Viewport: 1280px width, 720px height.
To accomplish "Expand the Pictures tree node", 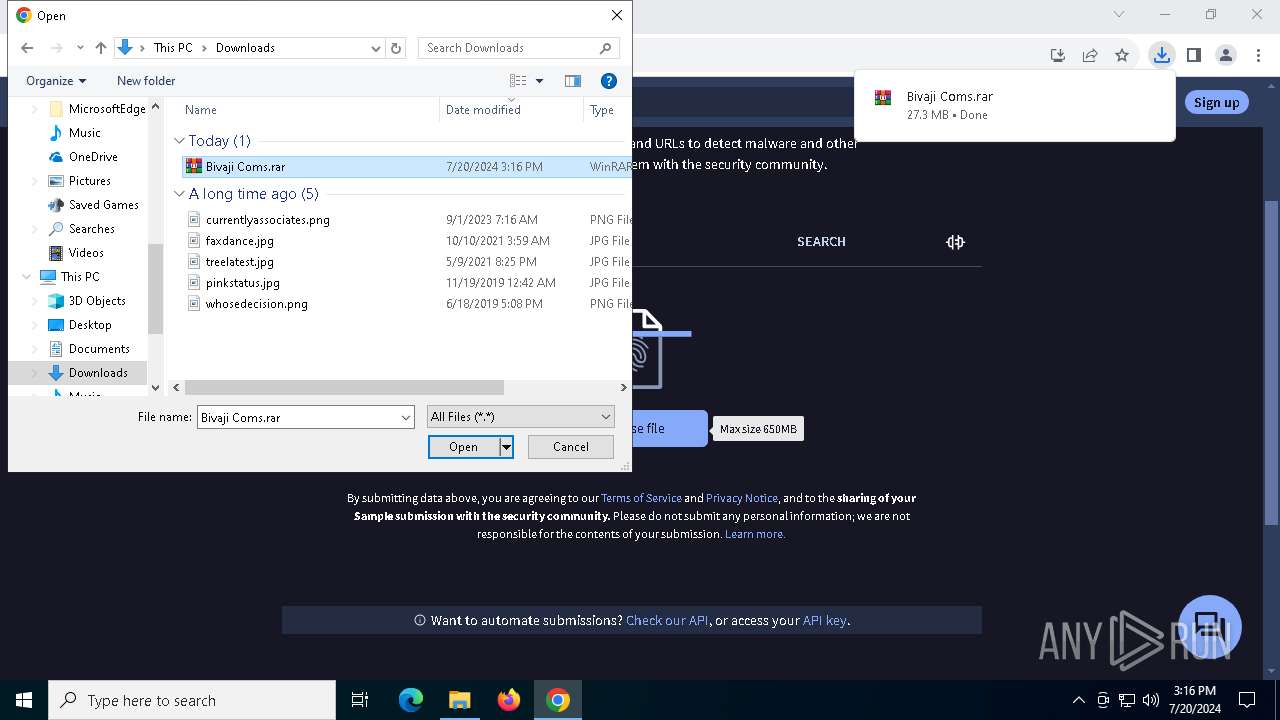I will point(36,181).
